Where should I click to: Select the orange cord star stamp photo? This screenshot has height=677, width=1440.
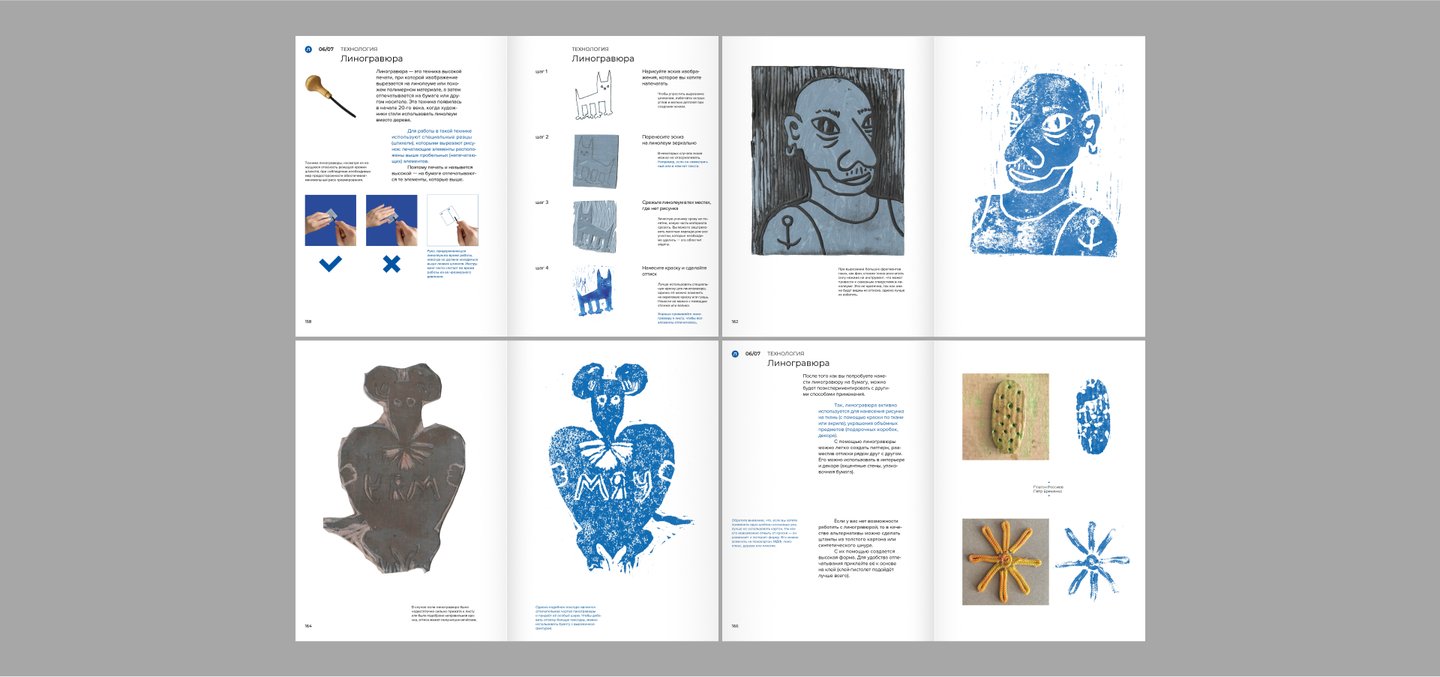(x=1005, y=561)
